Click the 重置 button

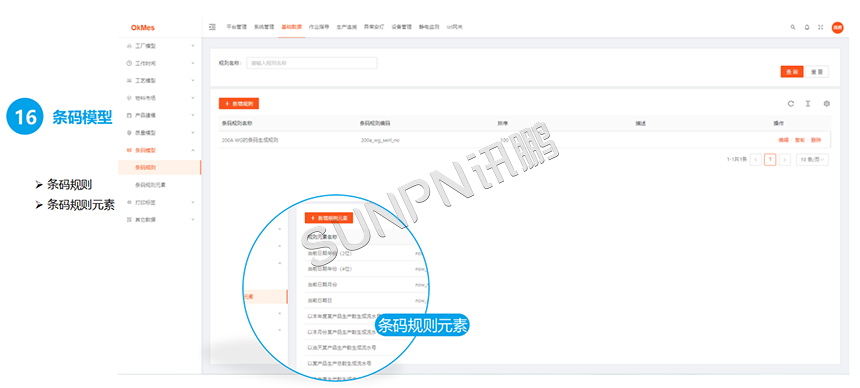point(817,72)
